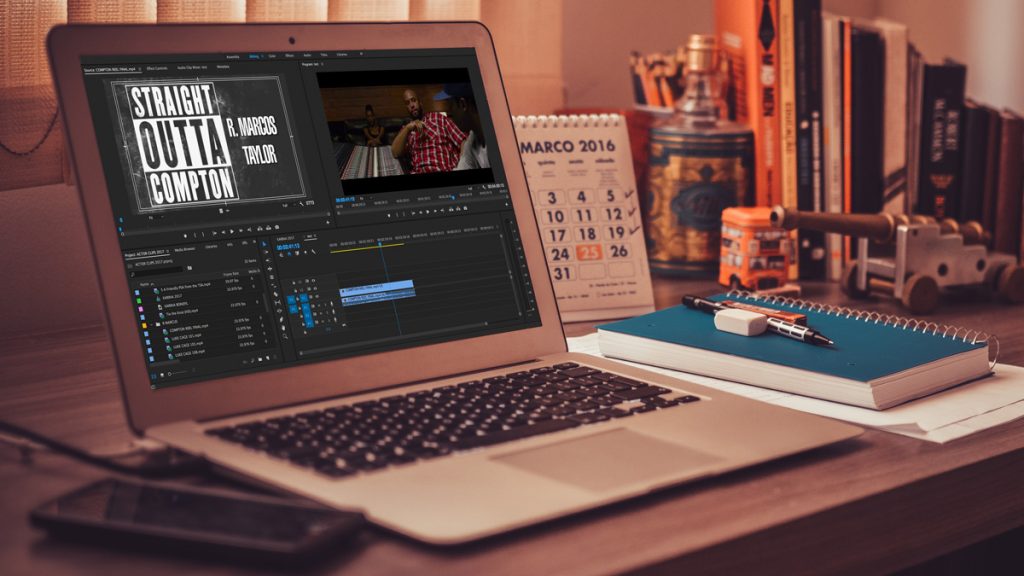Switch to the Media Browser tab
Screen dimensions: 1024x576
[x=184, y=248]
